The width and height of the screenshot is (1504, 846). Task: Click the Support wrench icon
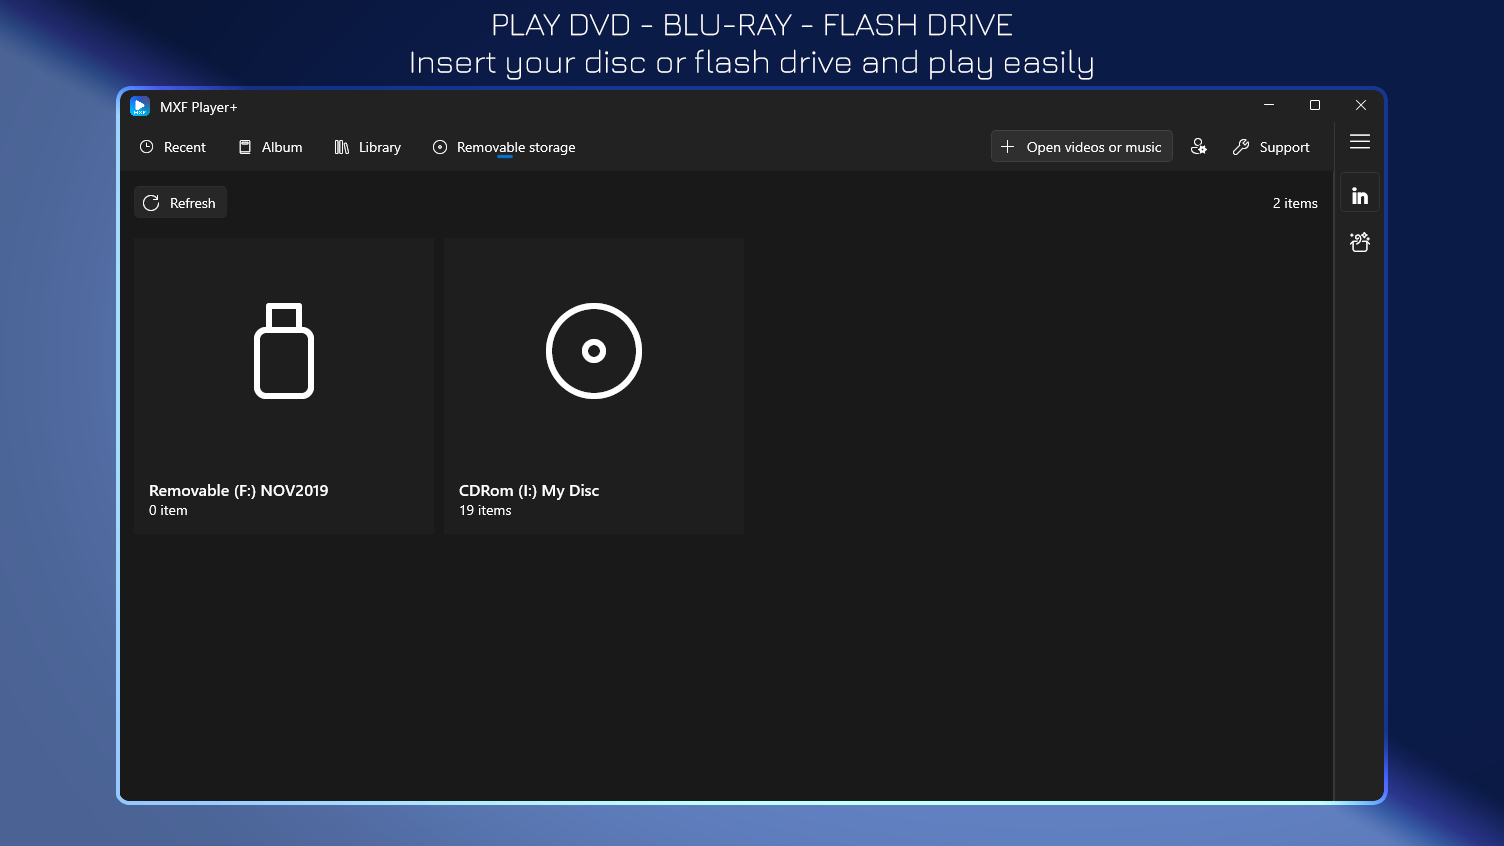[1241, 146]
